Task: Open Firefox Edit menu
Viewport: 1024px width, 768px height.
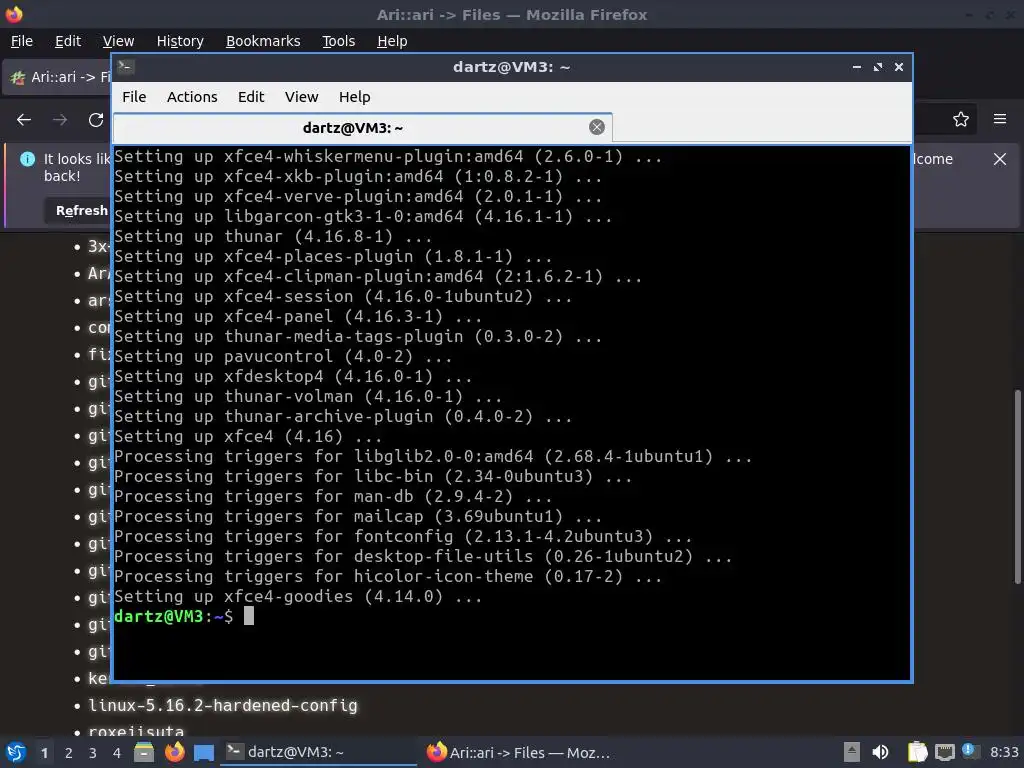Action: [x=68, y=41]
